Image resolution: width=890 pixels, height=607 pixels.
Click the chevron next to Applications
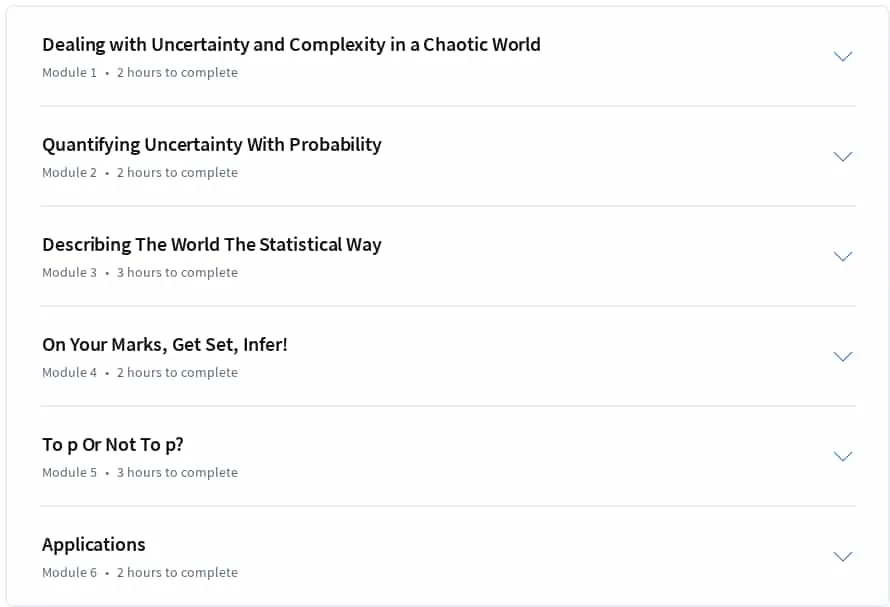coord(843,556)
